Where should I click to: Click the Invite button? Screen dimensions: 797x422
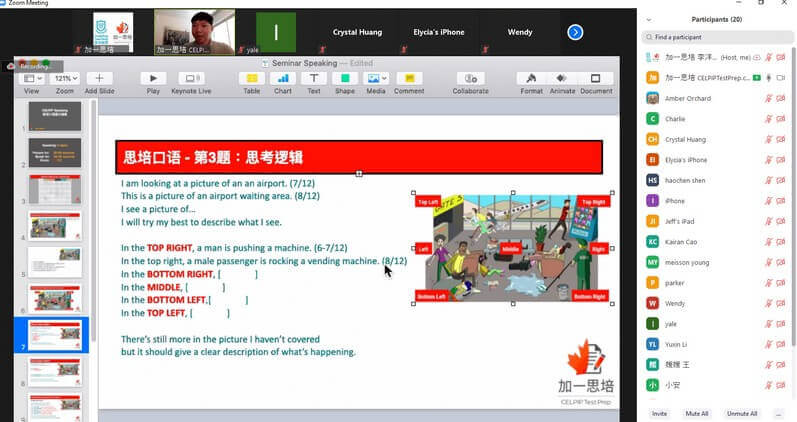(659, 413)
